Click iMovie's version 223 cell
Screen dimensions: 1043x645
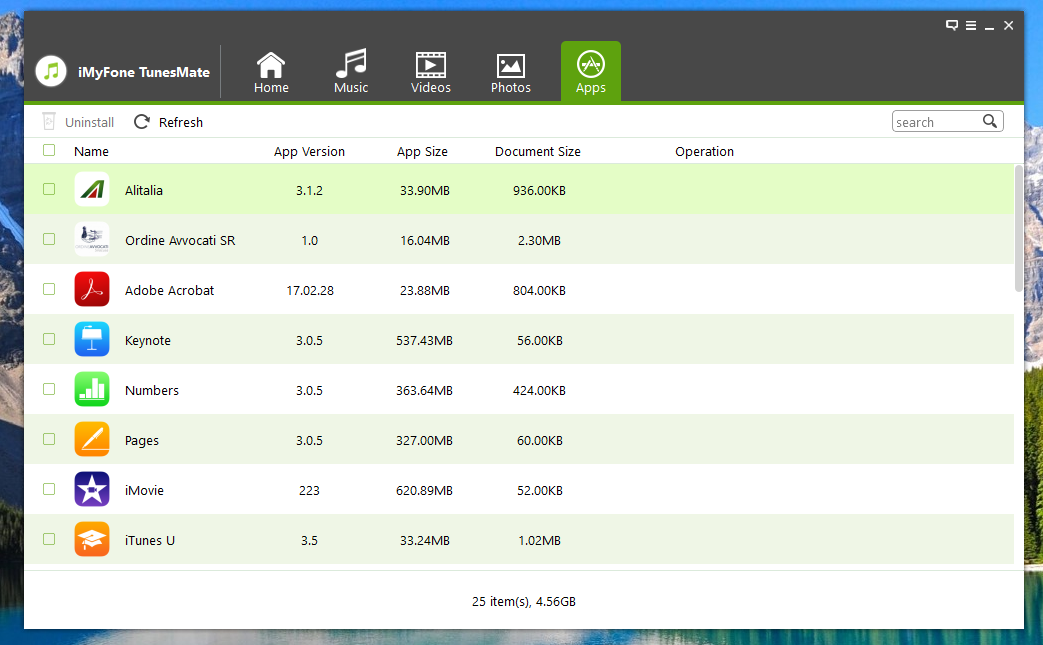pos(309,491)
